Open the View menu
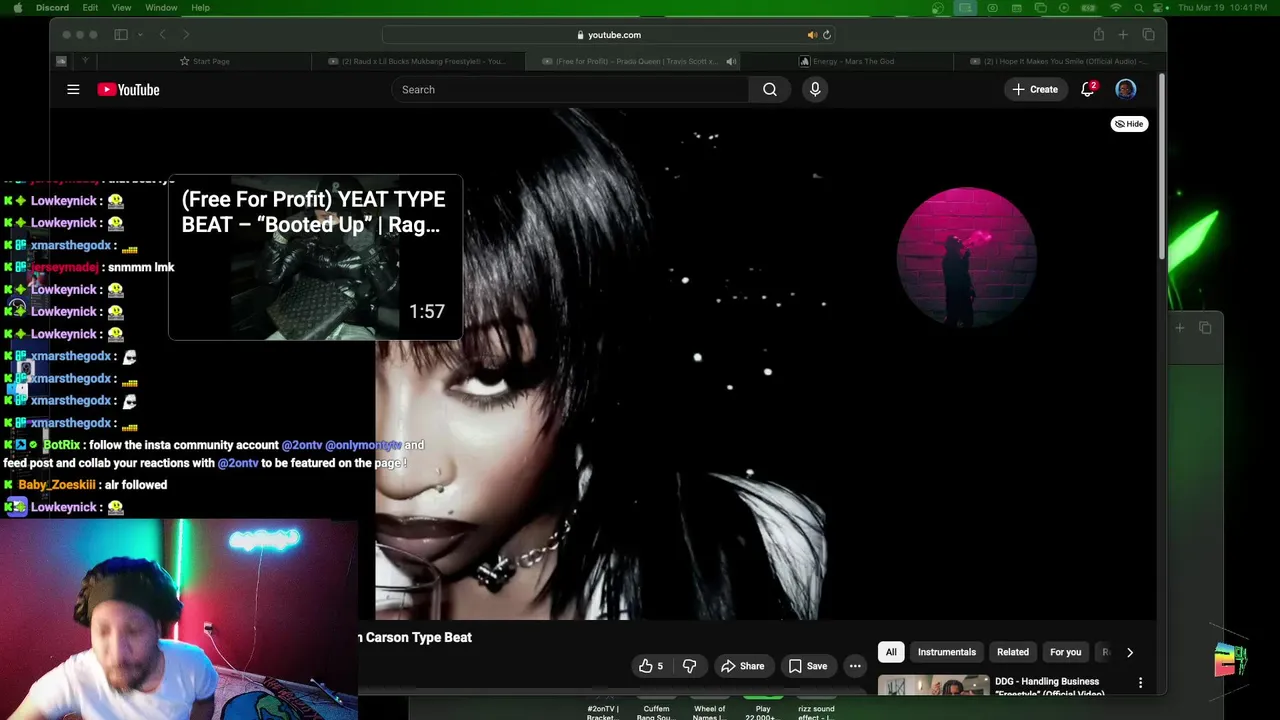Screen dimensions: 1280x720 [121, 8]
